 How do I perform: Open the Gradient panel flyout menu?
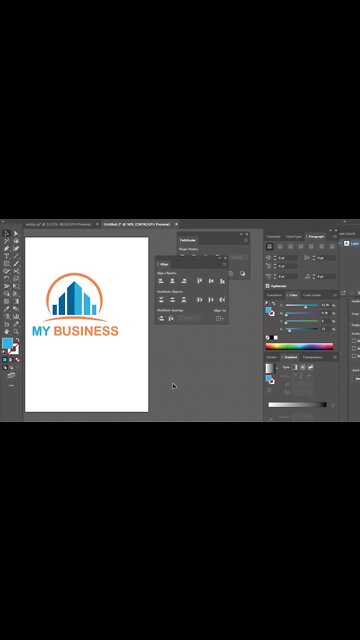(335, 357)
